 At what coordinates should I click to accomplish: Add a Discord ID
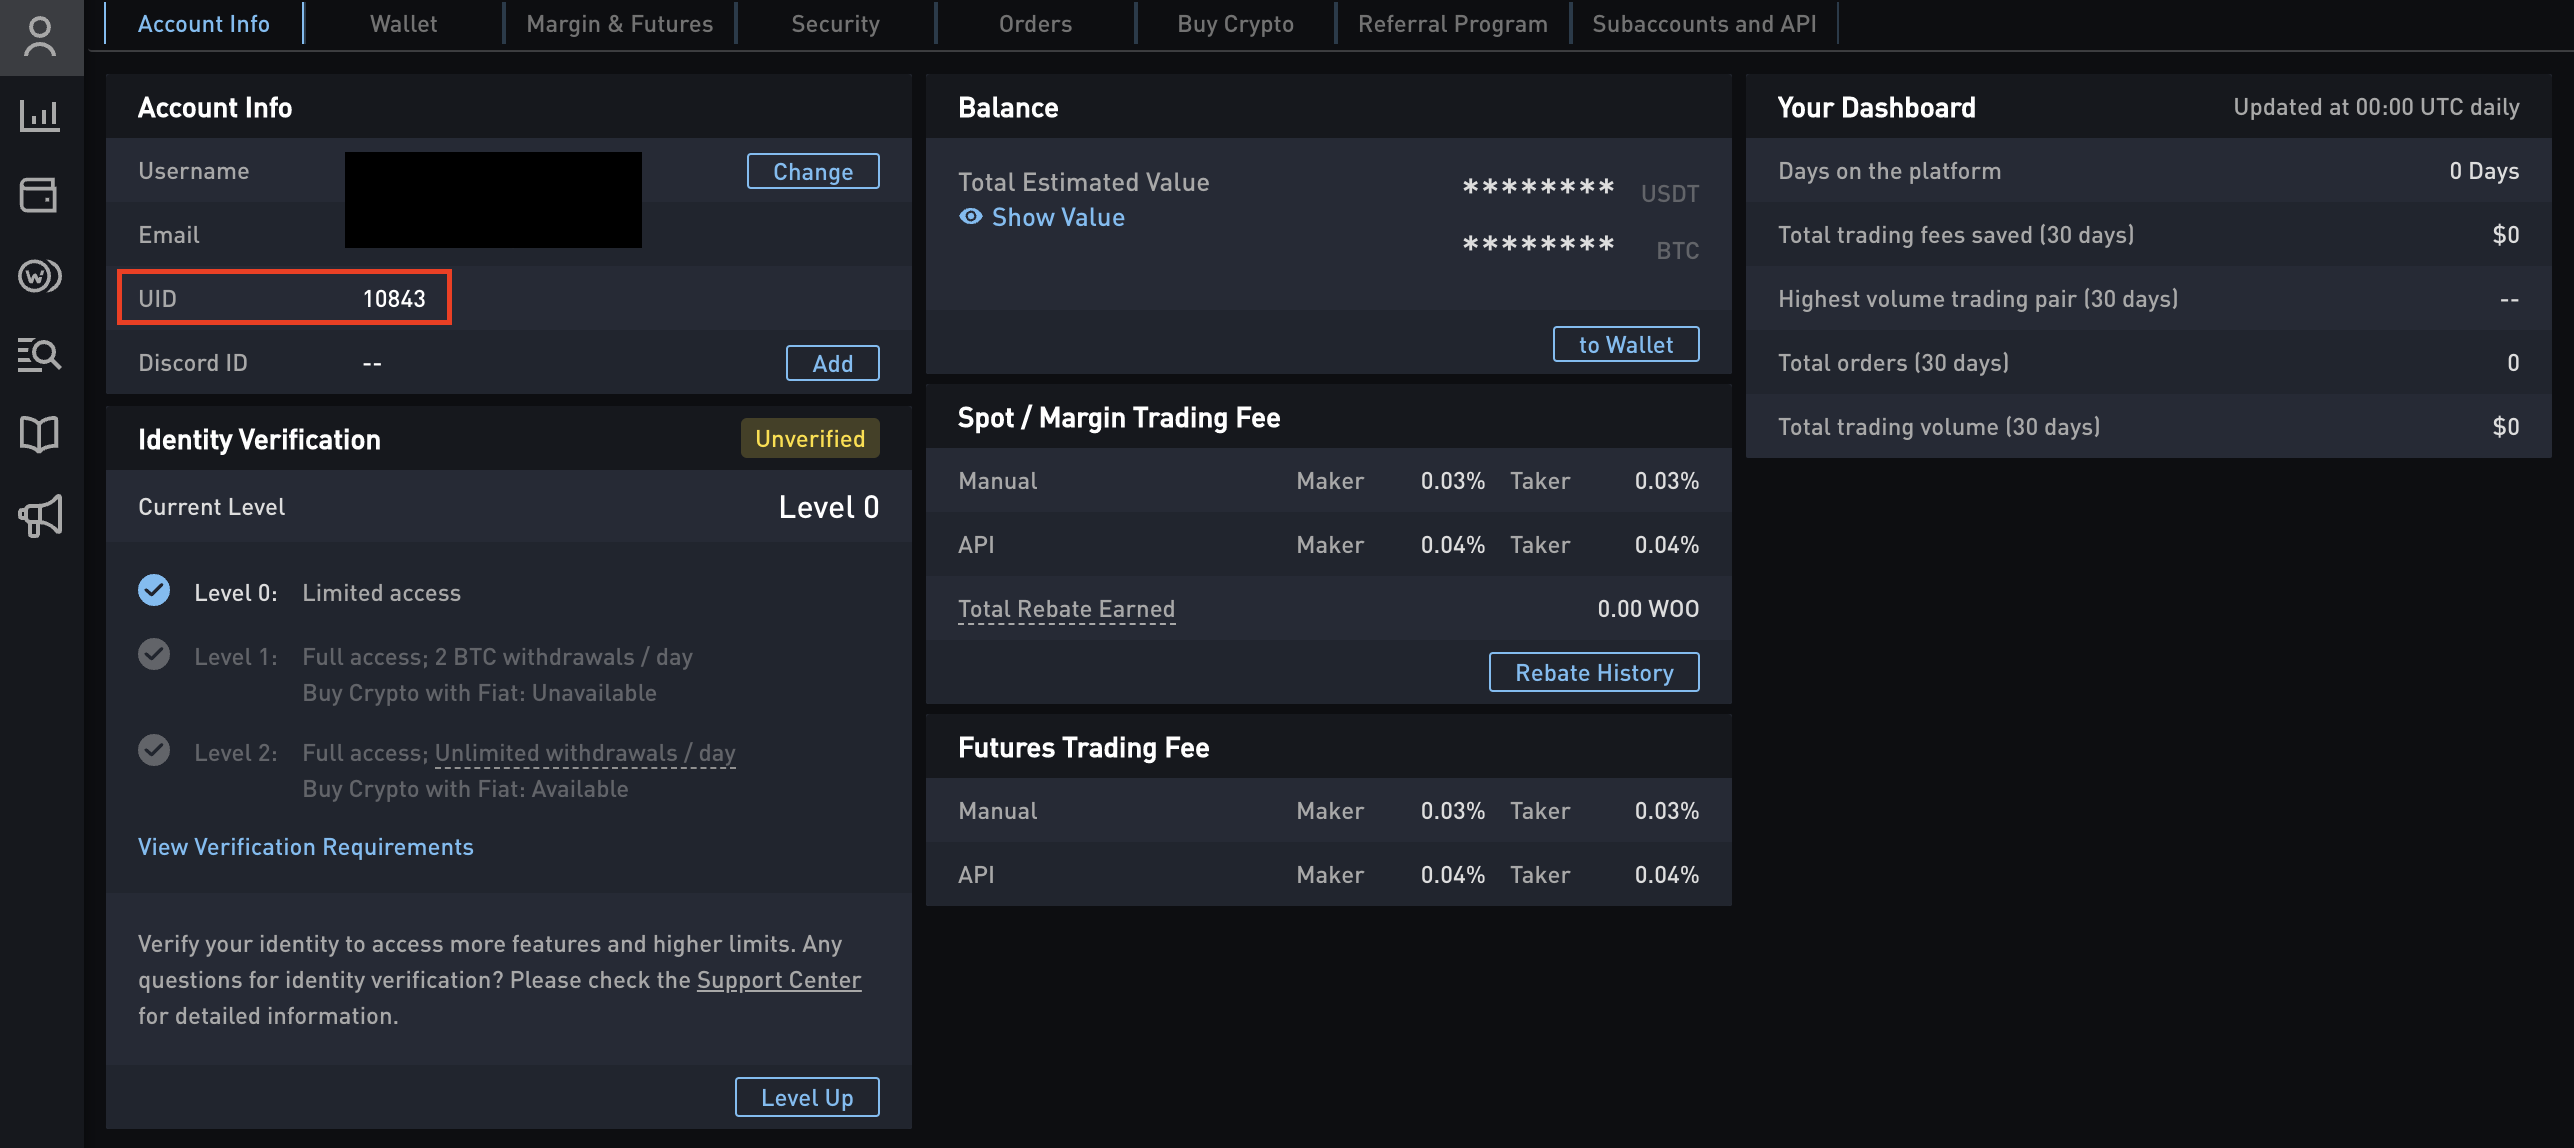pyautogui.click(x=833, y=363)
